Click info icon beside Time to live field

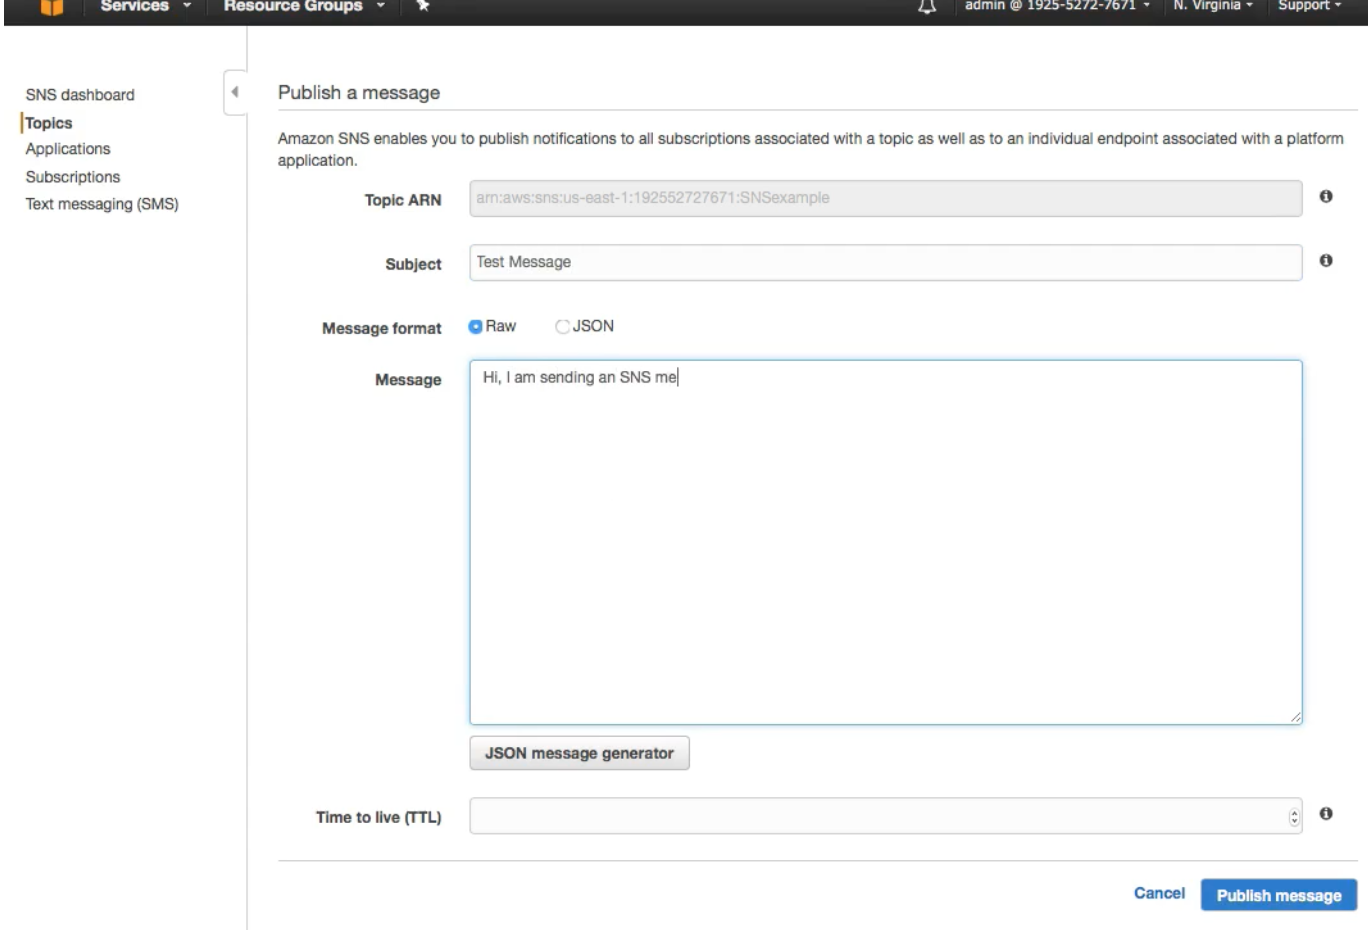coord(1326,814)
